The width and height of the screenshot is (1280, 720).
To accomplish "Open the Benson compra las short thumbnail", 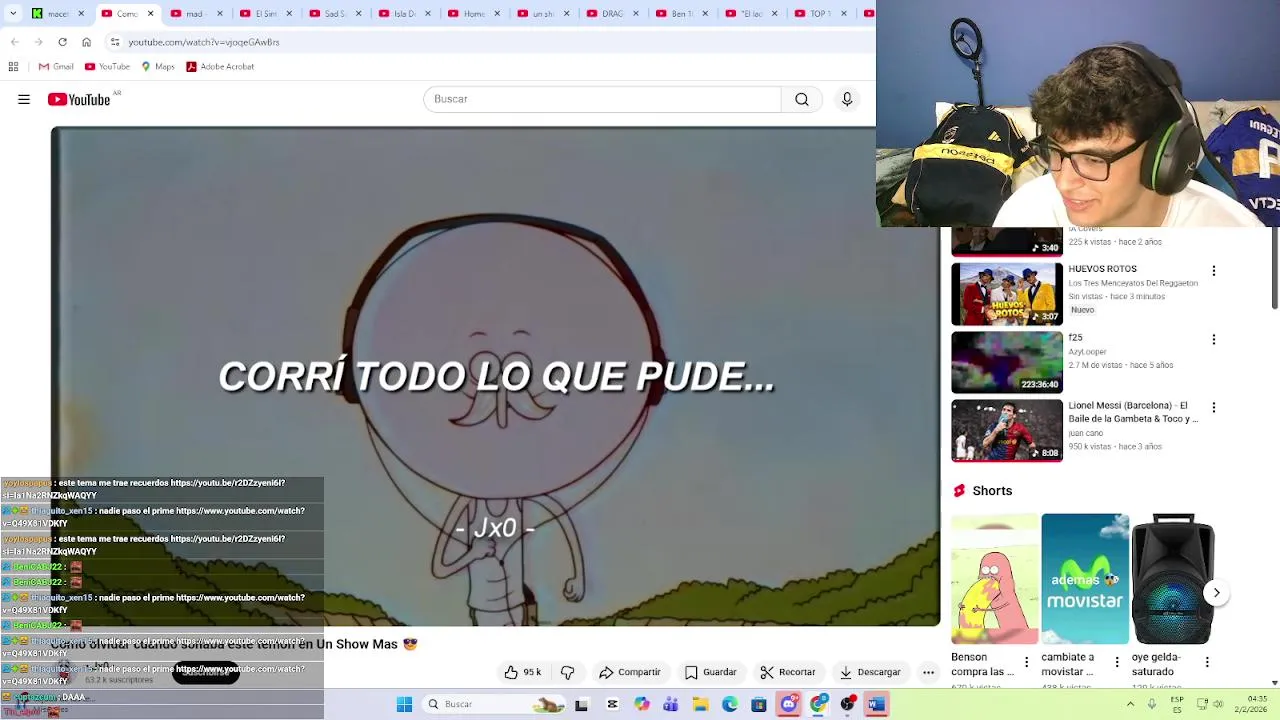I will click(995, 579).
